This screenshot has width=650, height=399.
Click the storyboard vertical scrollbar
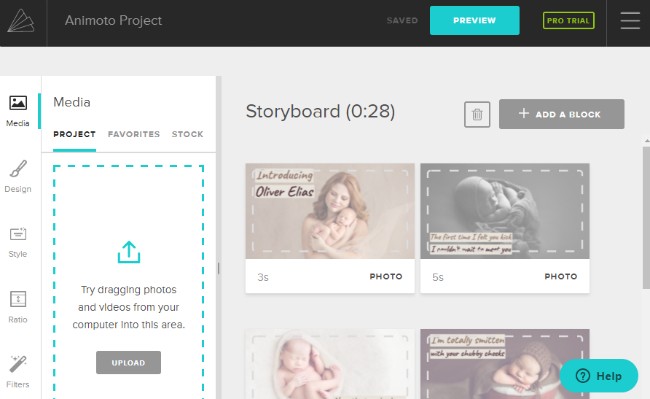[x=646, y=217]
